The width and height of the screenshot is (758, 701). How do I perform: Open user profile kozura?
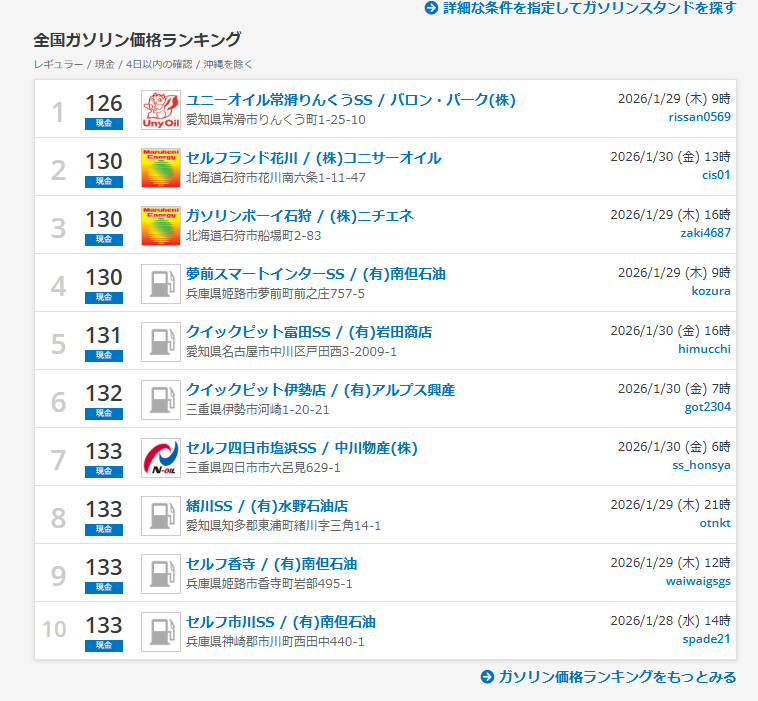[711, 291]
